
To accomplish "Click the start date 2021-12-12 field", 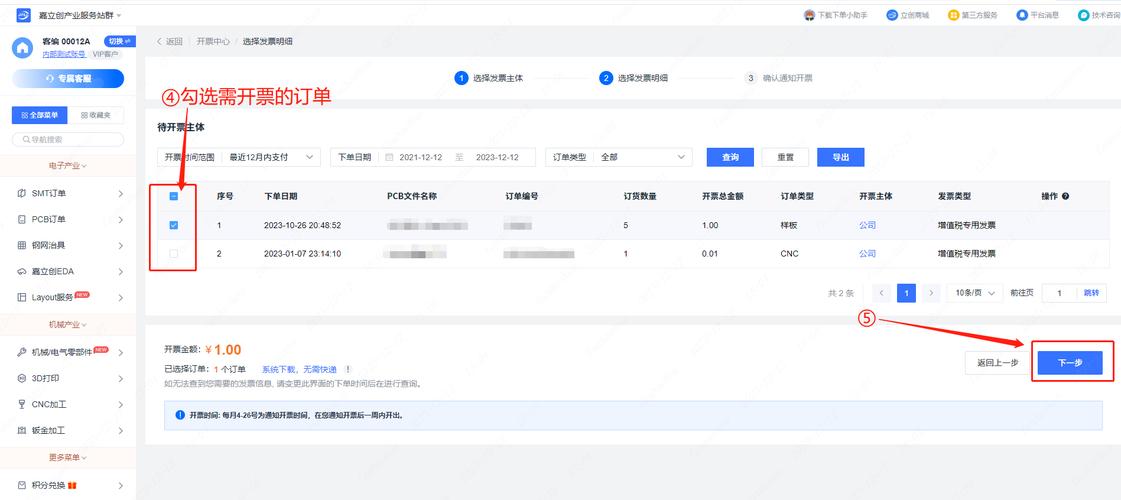I will pyautogui.click(x=420, y=157).
